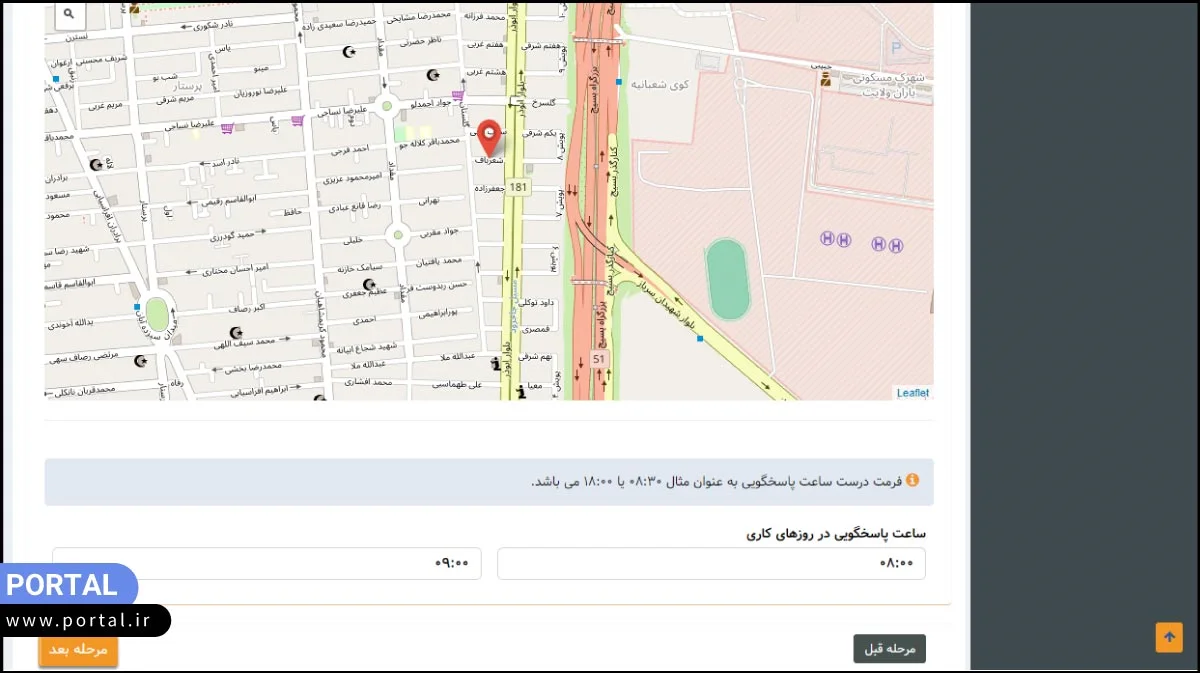Open the Leaflet attribution link
Screen dimensions: 1200x673
pos(912,393)
